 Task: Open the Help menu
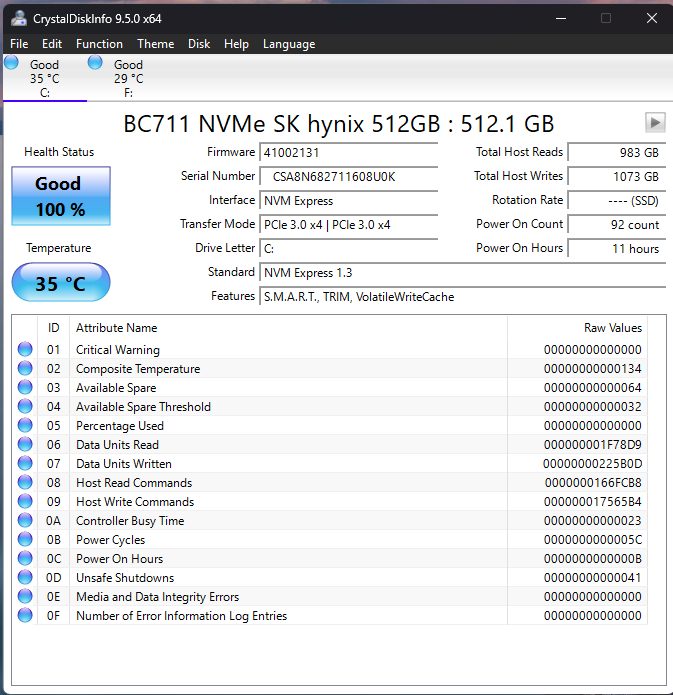[236, 44]
